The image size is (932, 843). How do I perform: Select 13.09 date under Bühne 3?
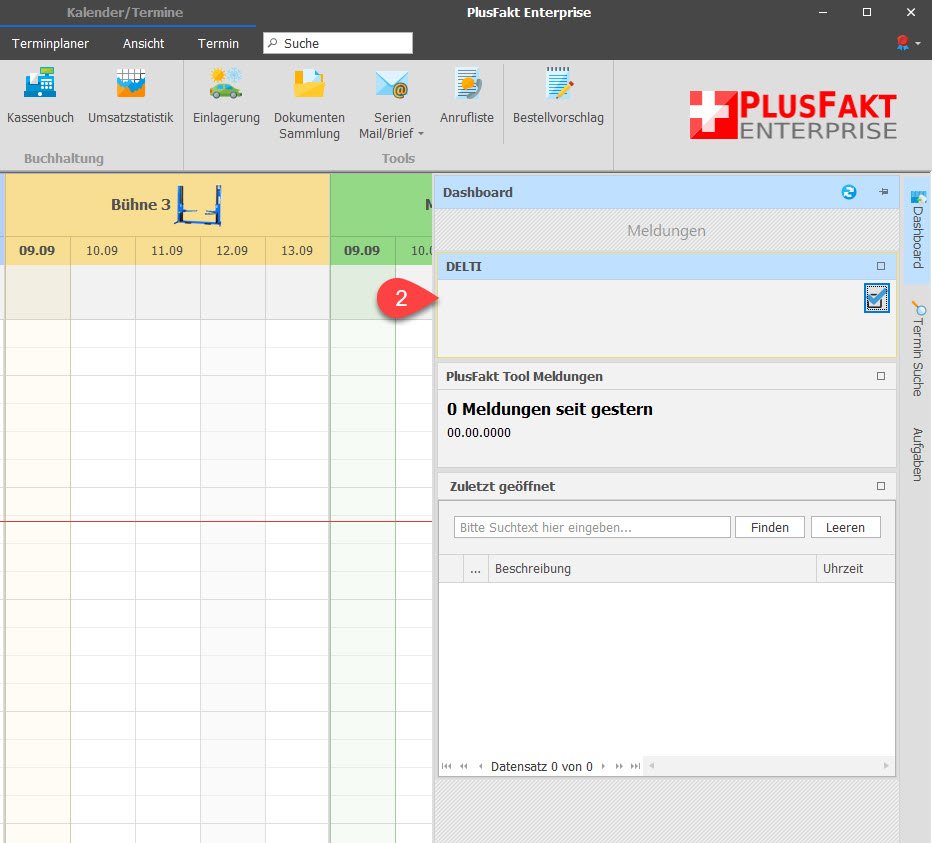point(297,251)
